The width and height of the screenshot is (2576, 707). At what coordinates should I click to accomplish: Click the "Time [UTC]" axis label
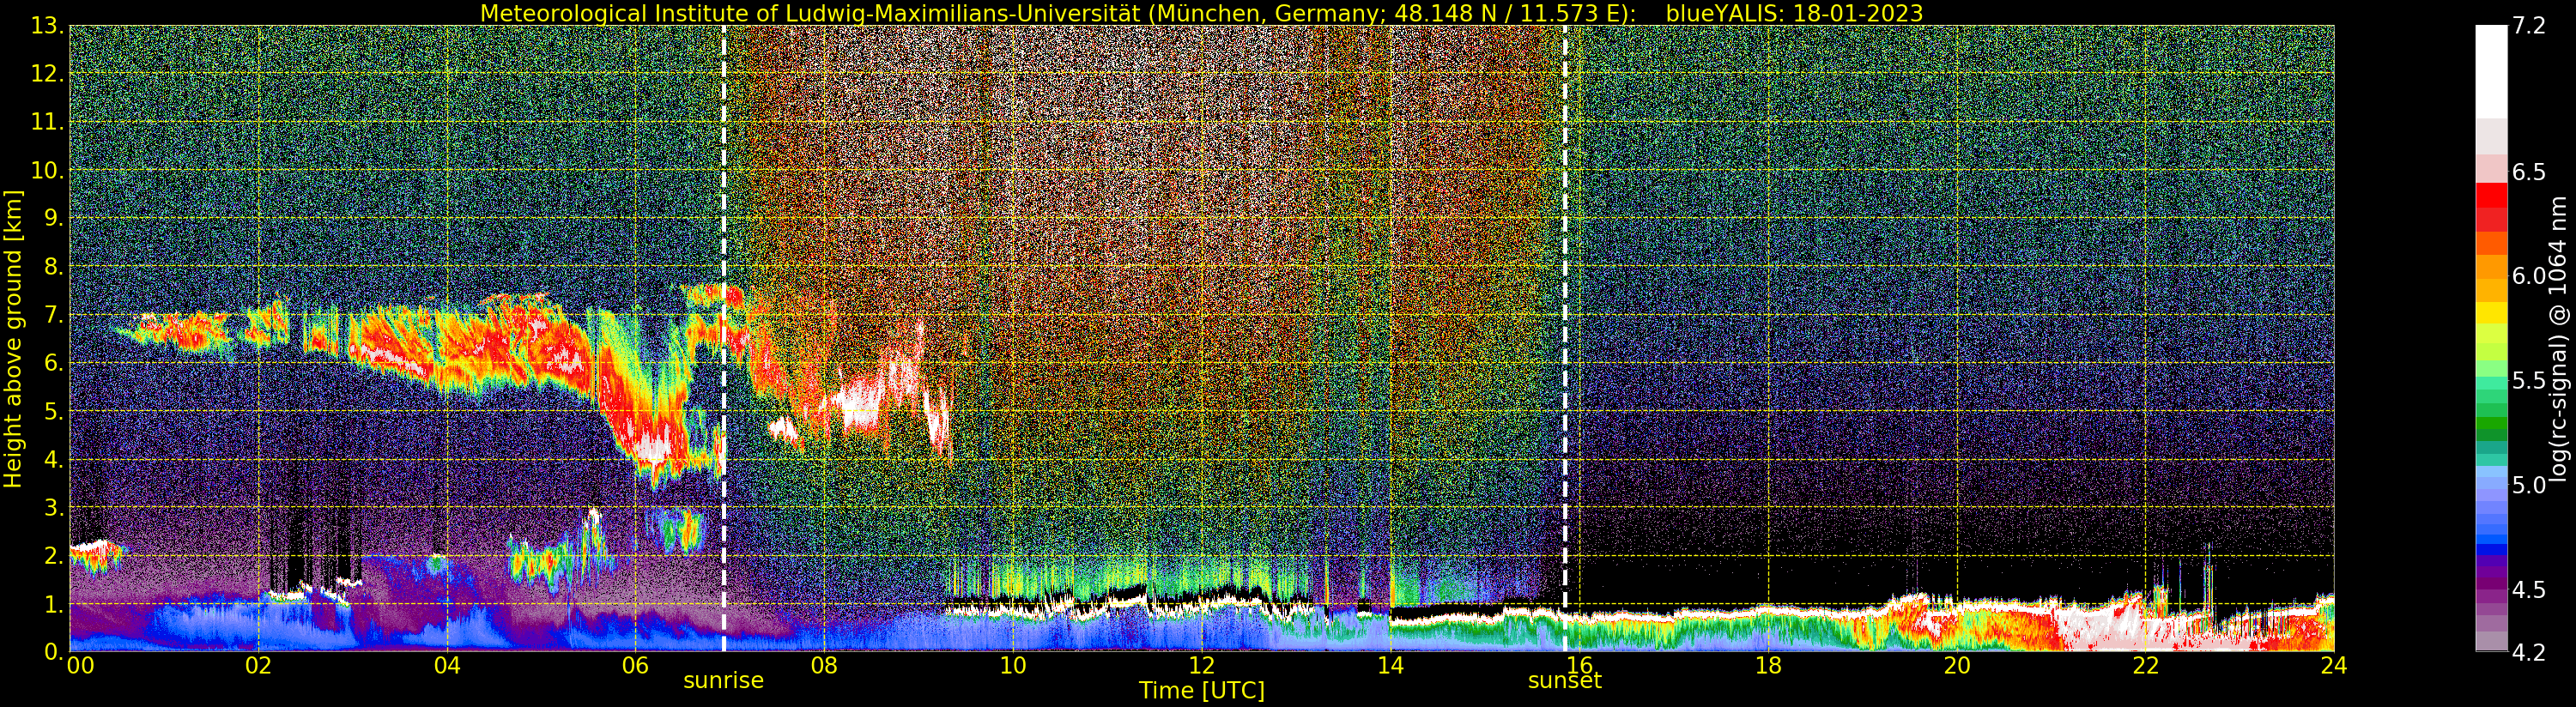pos(1202,690)
